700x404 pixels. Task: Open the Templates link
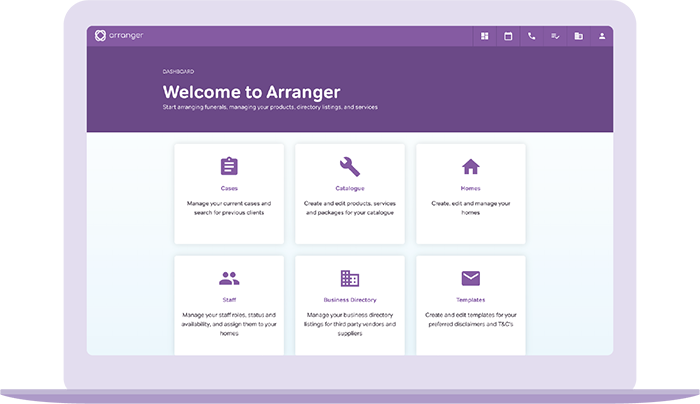pyautogui.click(x=471, y=300)
